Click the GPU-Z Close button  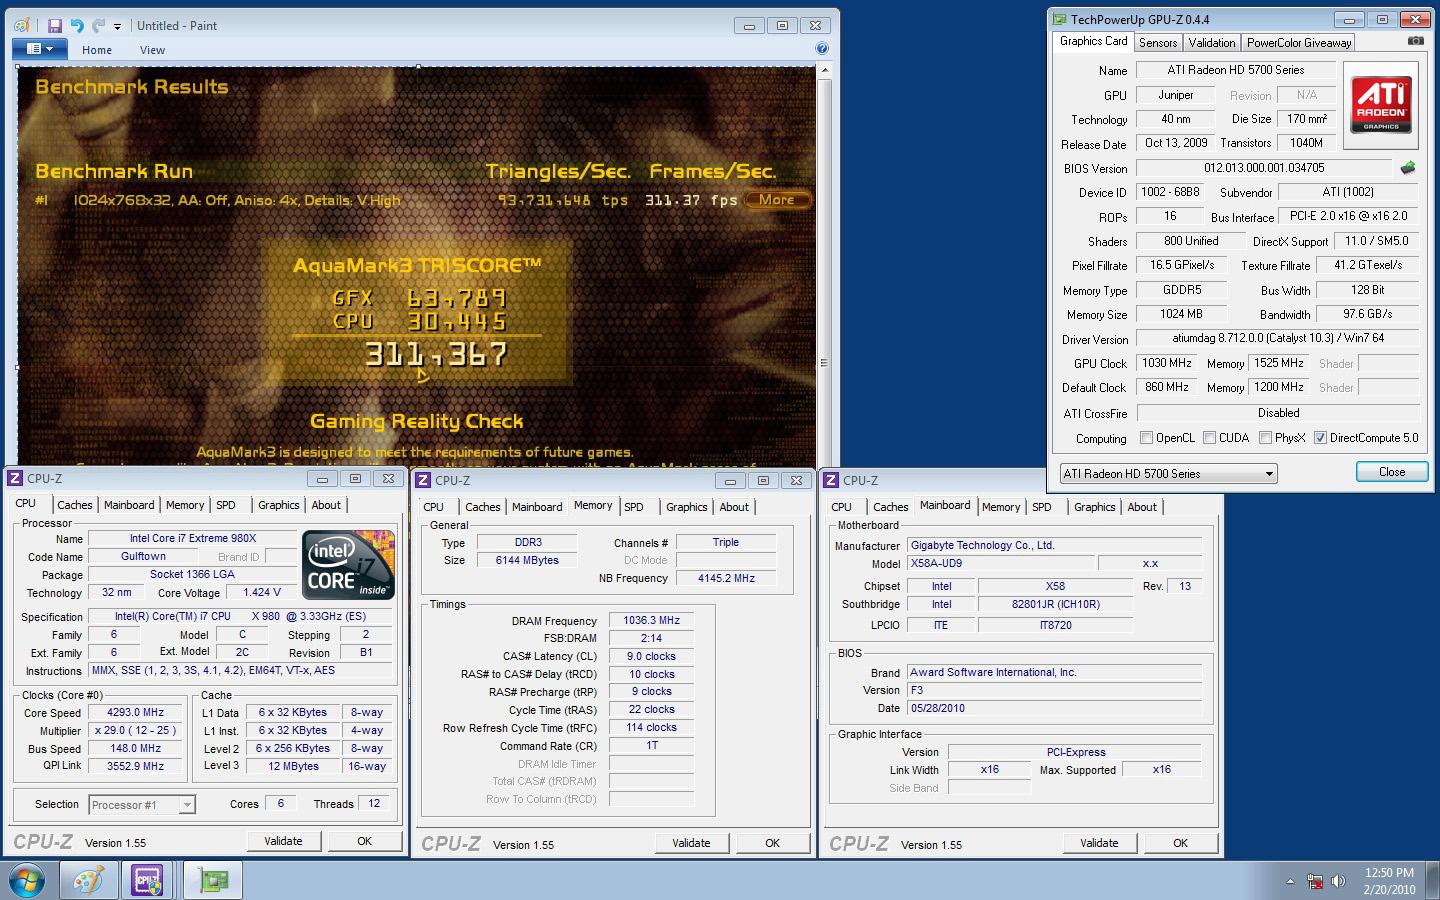click(1391, 472)
